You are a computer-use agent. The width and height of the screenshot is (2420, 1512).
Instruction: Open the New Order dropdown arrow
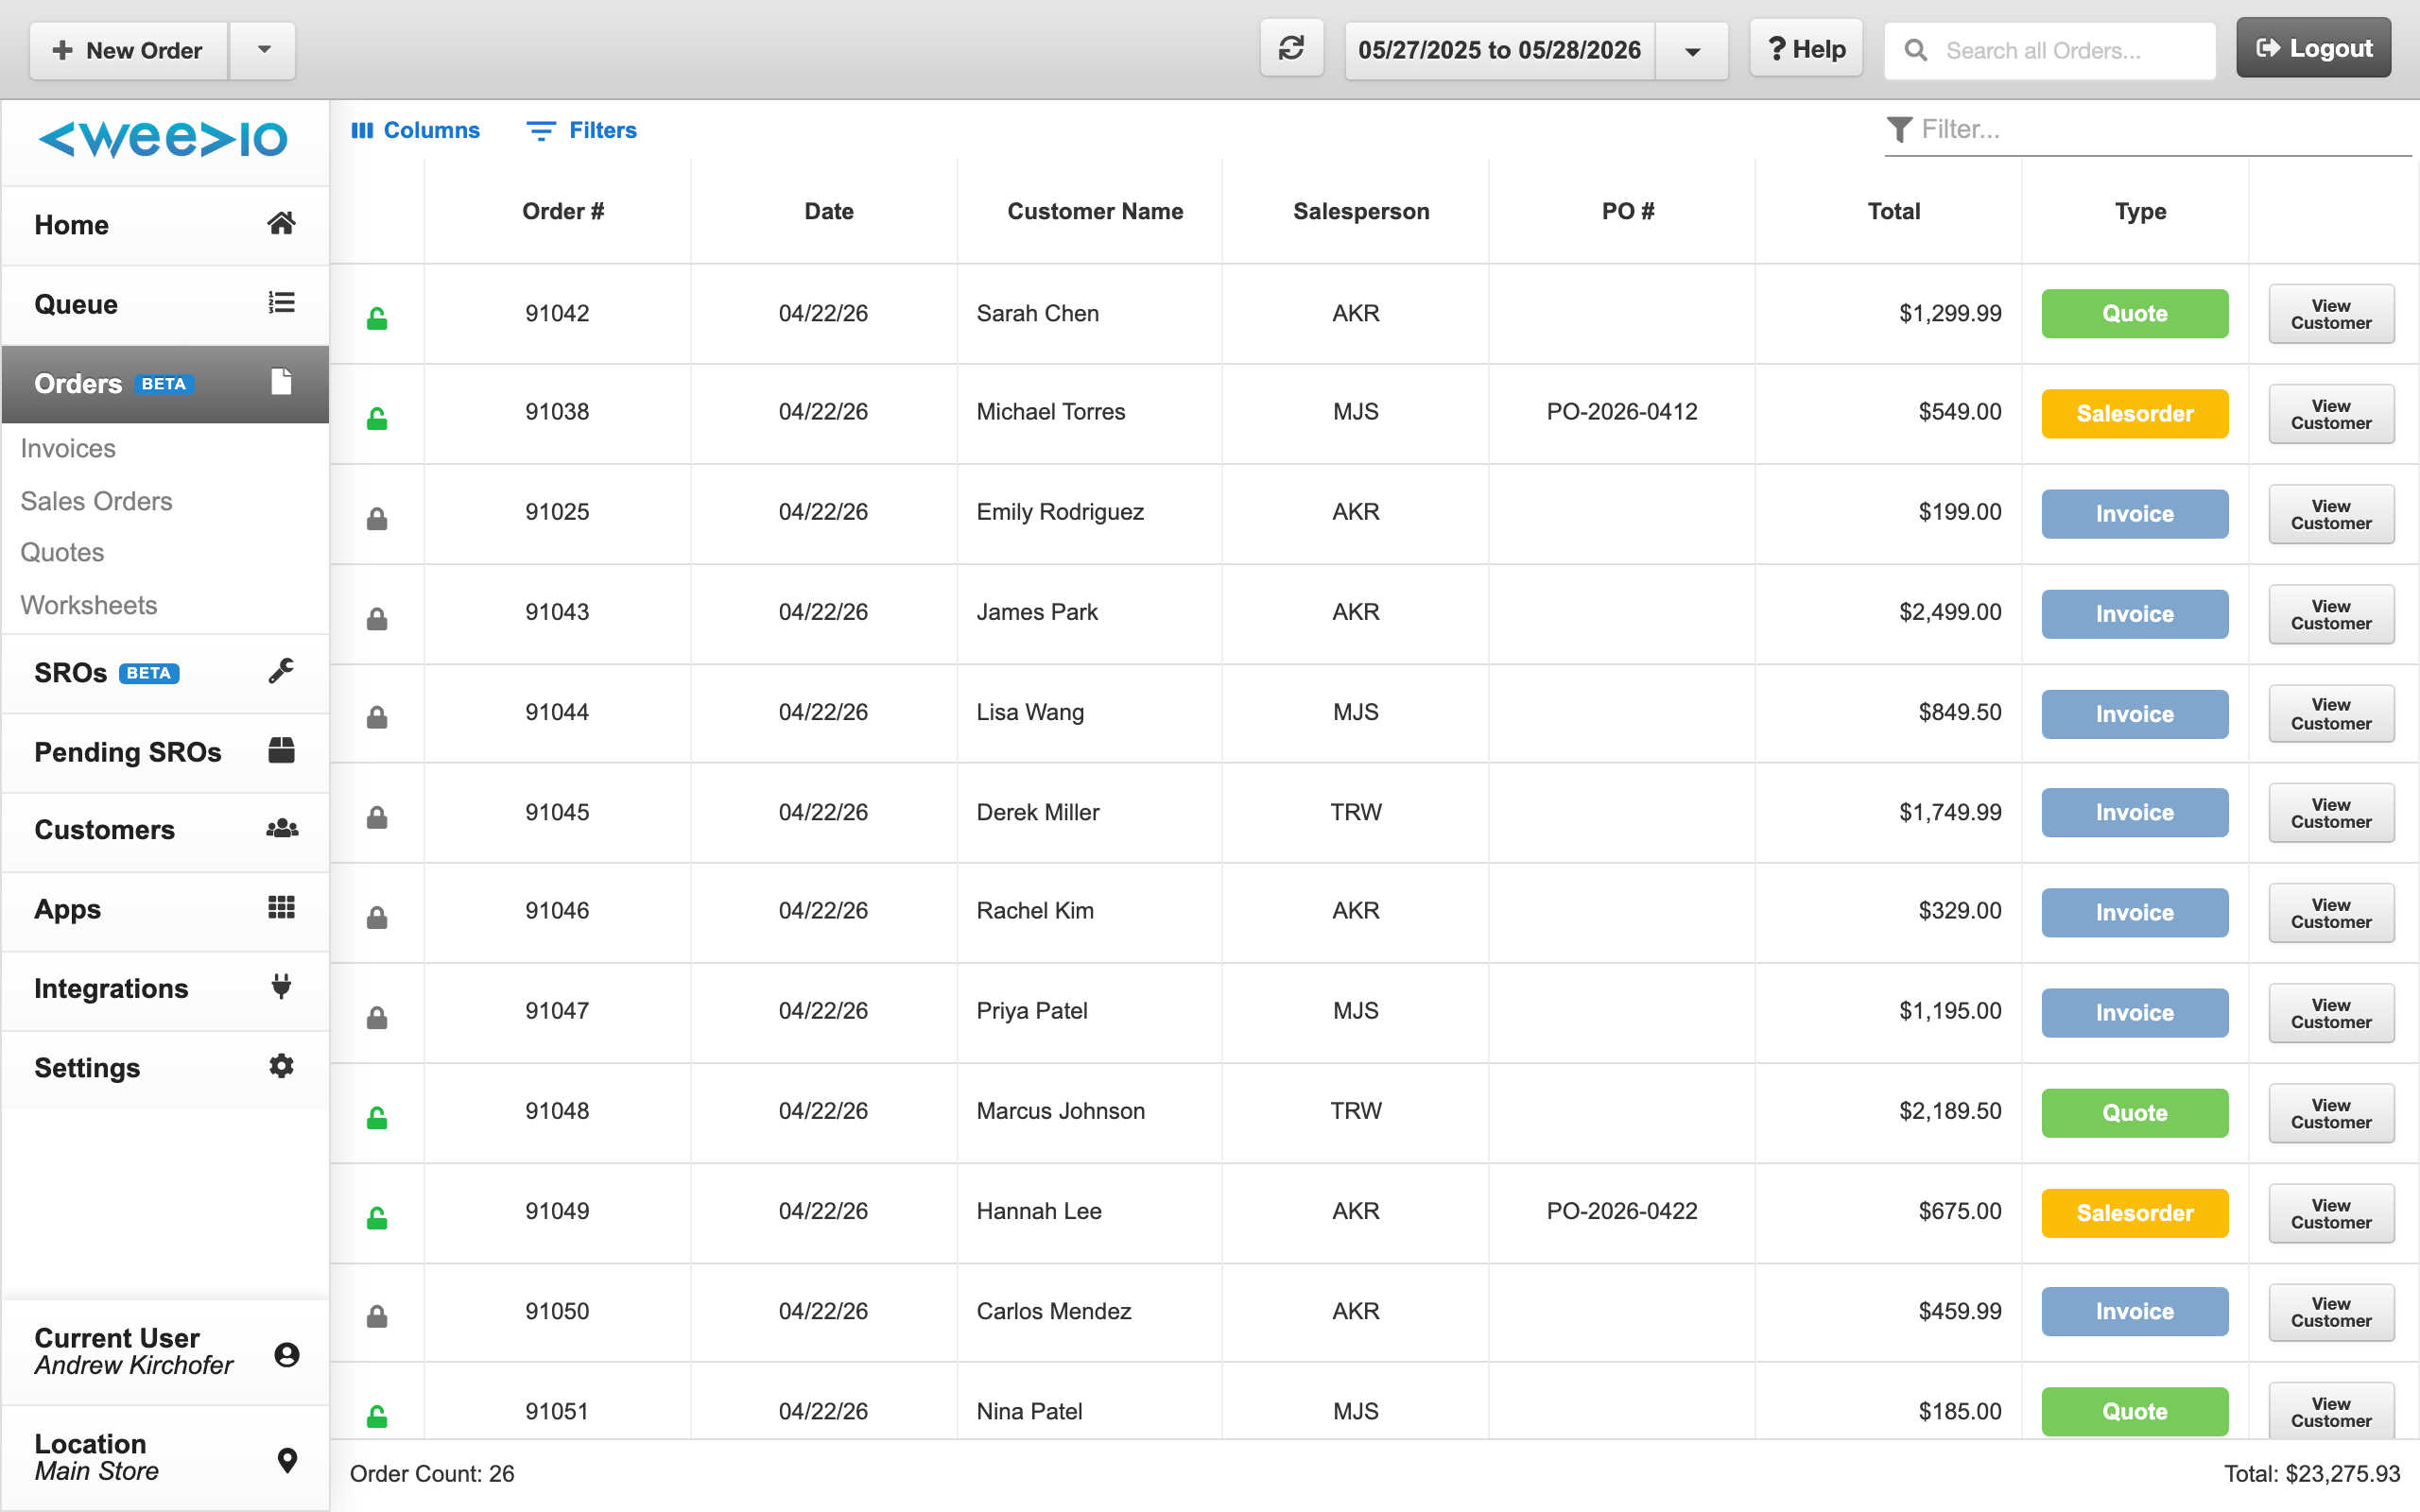(263, 50)
